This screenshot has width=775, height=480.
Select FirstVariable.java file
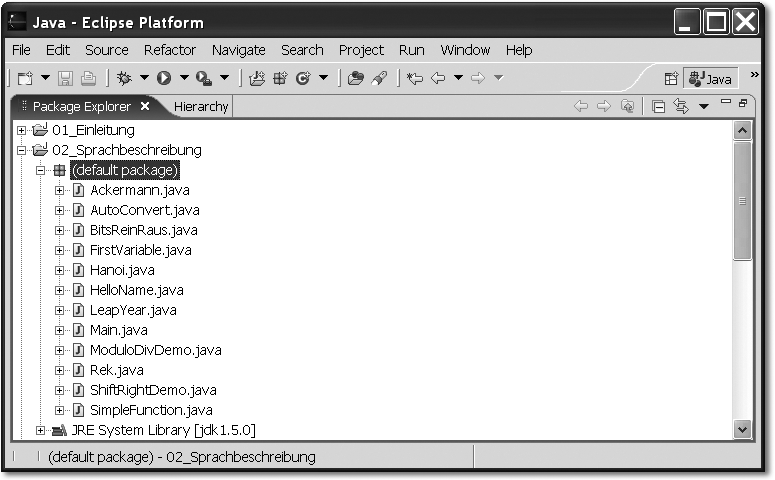coord(140,250)
